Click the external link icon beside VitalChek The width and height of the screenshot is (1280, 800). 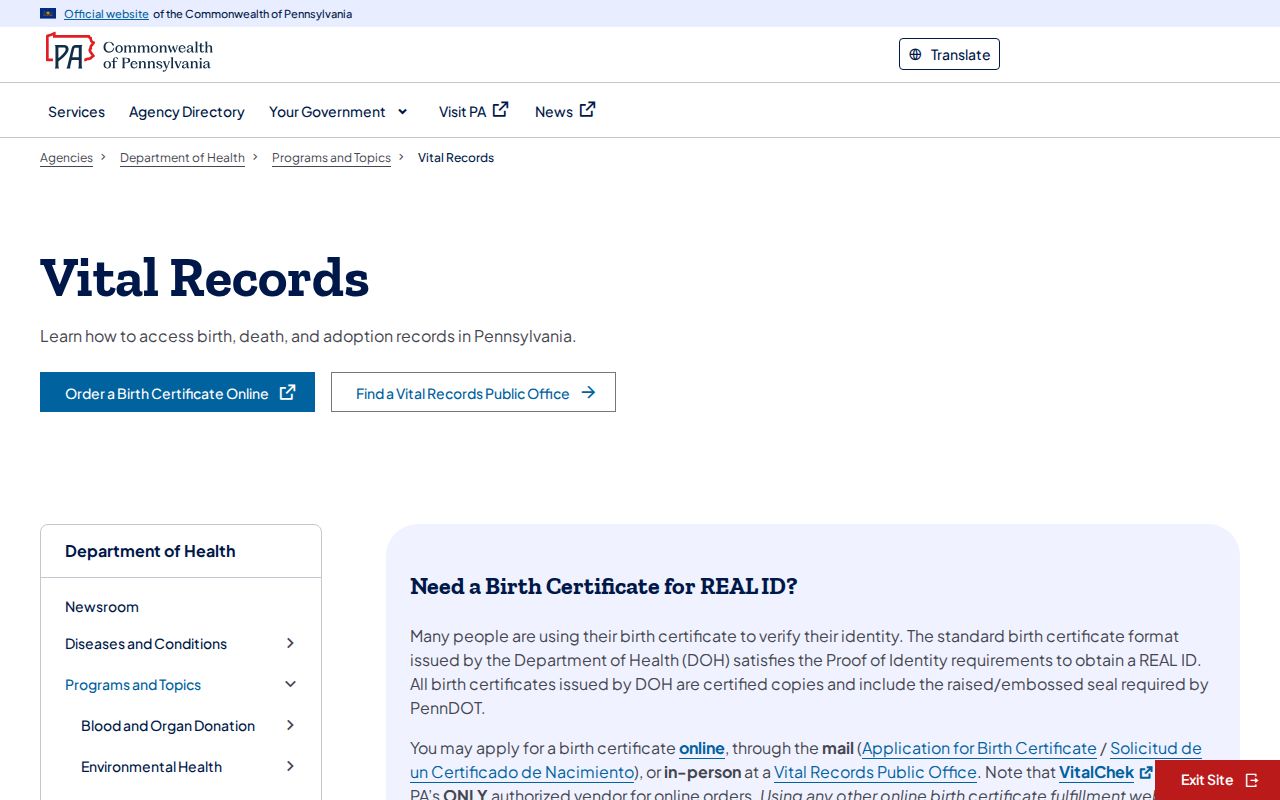coord(1146,772)
